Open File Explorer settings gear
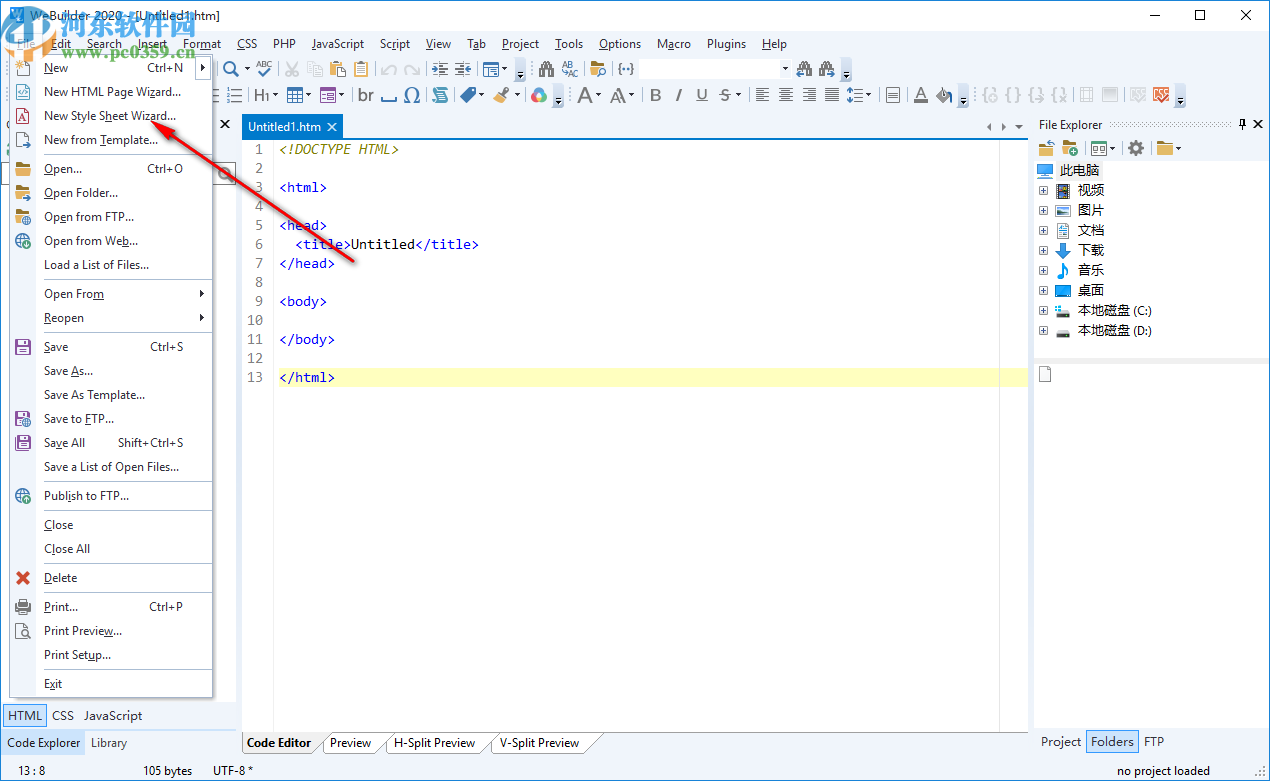This screenshot has height=781, width=1270. 1136,148
